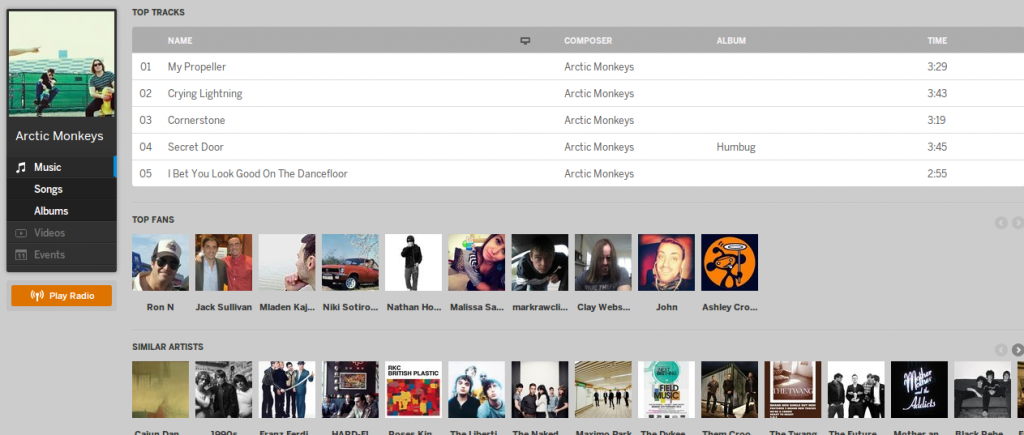This screenshot has height=435, width=1024.
Task: Select I Bet You Look Good On The Dancefloor
Action: coord(257,174)
